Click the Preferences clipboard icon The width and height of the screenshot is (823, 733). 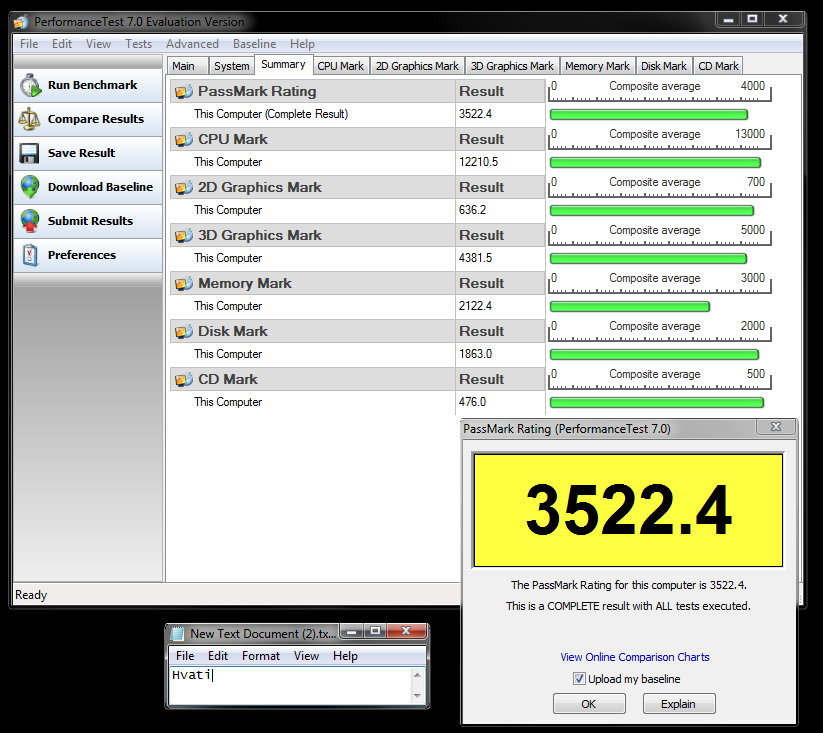click(x=30, y=256)
